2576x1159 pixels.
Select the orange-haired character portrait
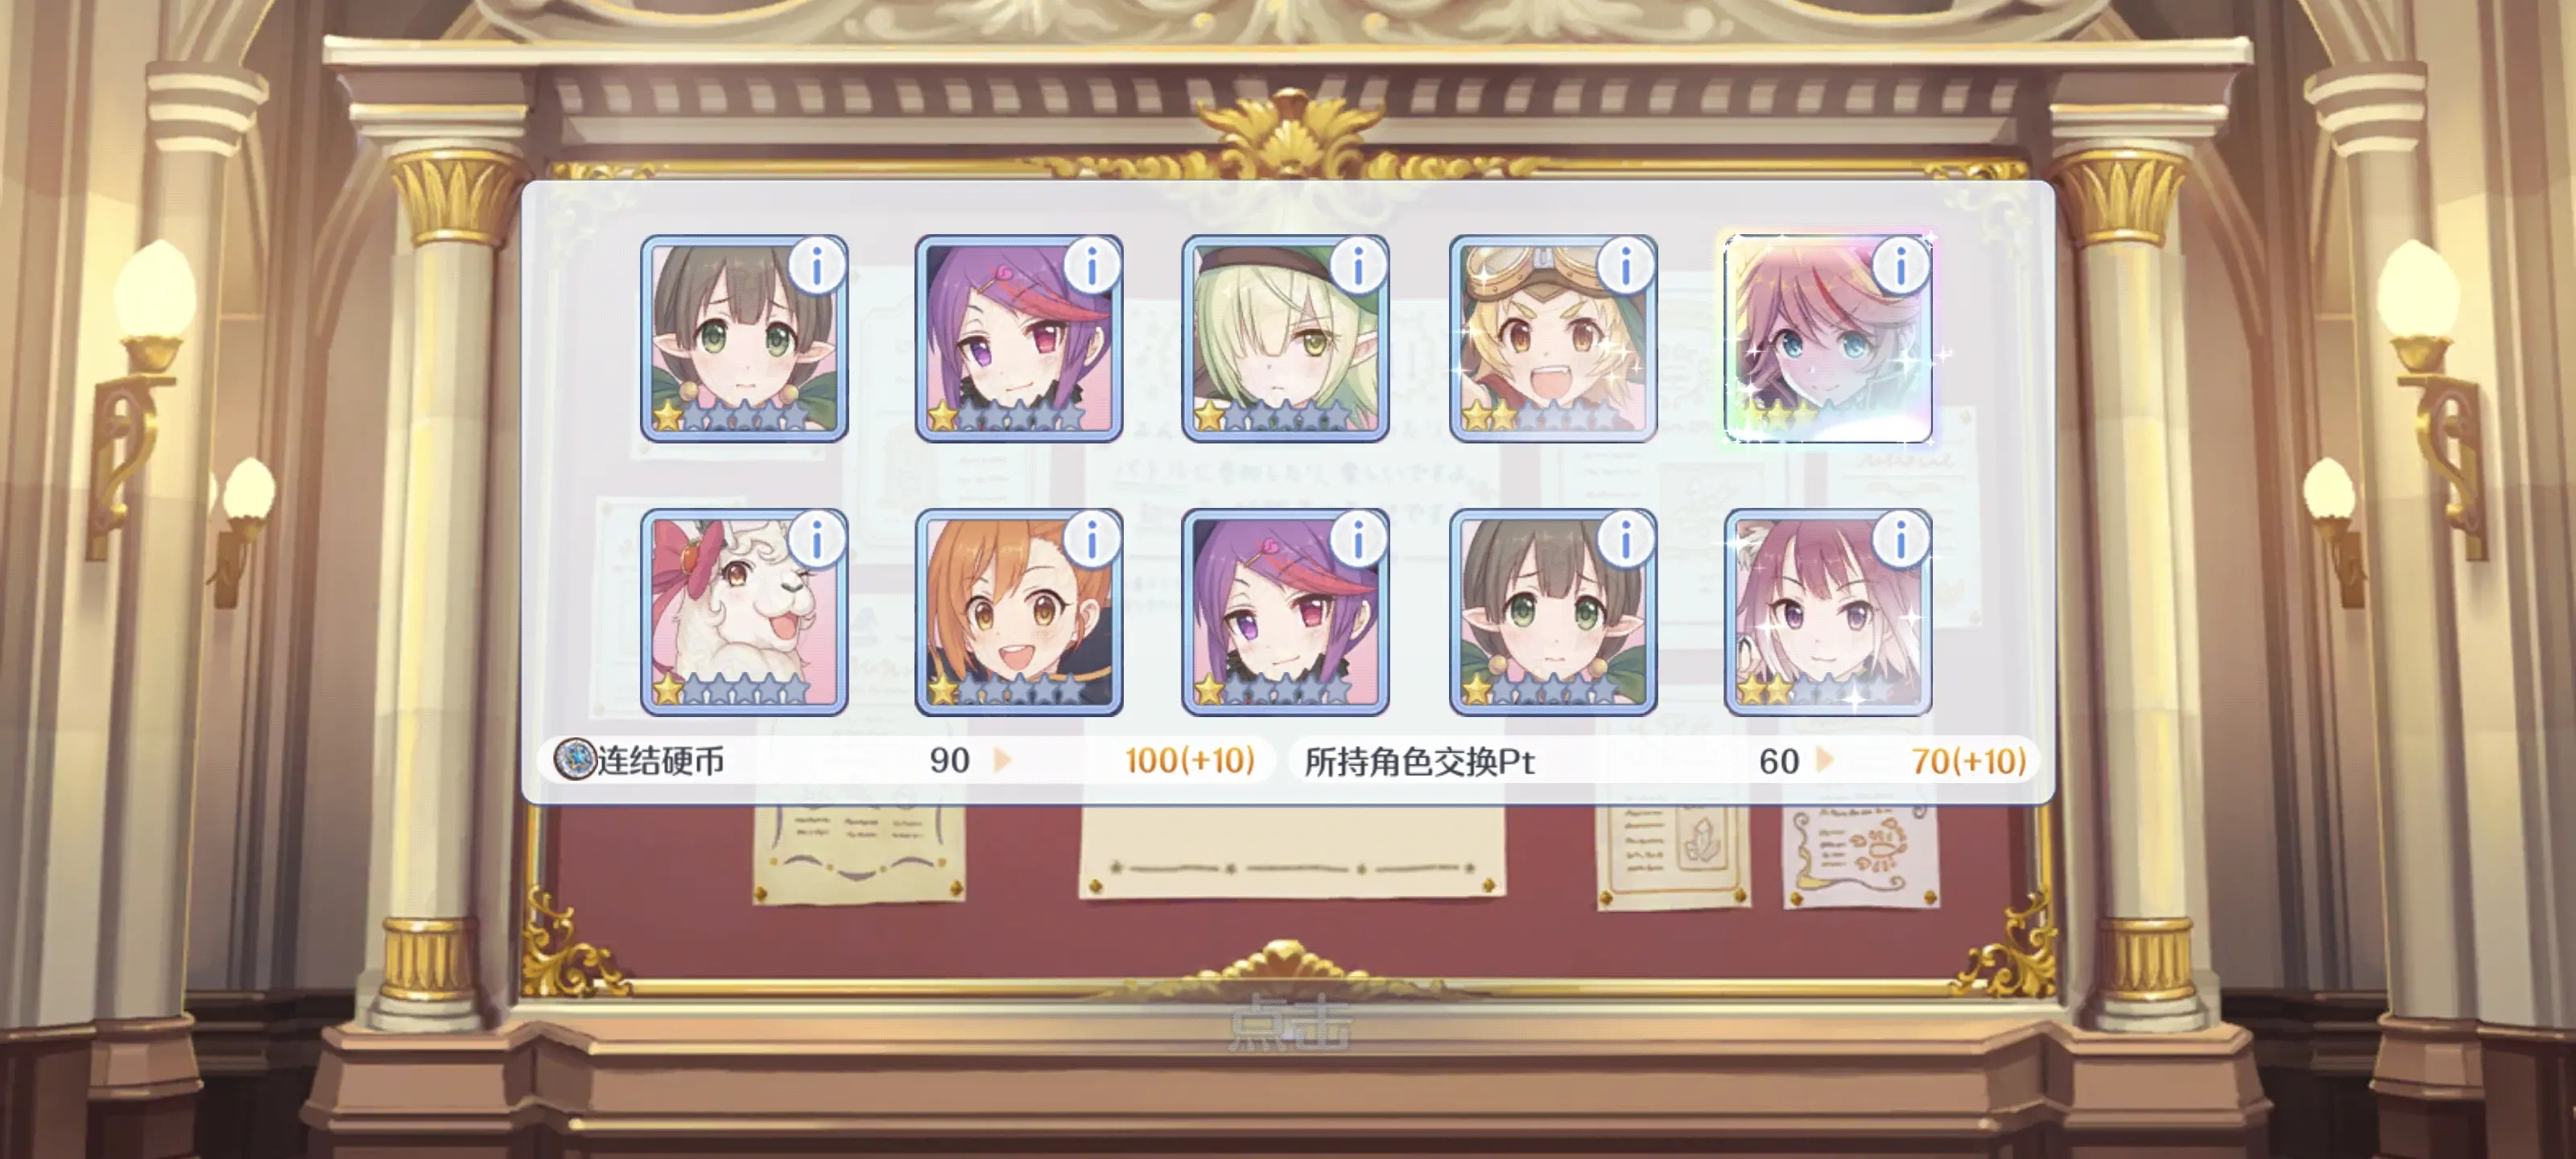click(x=1019, y=612)
